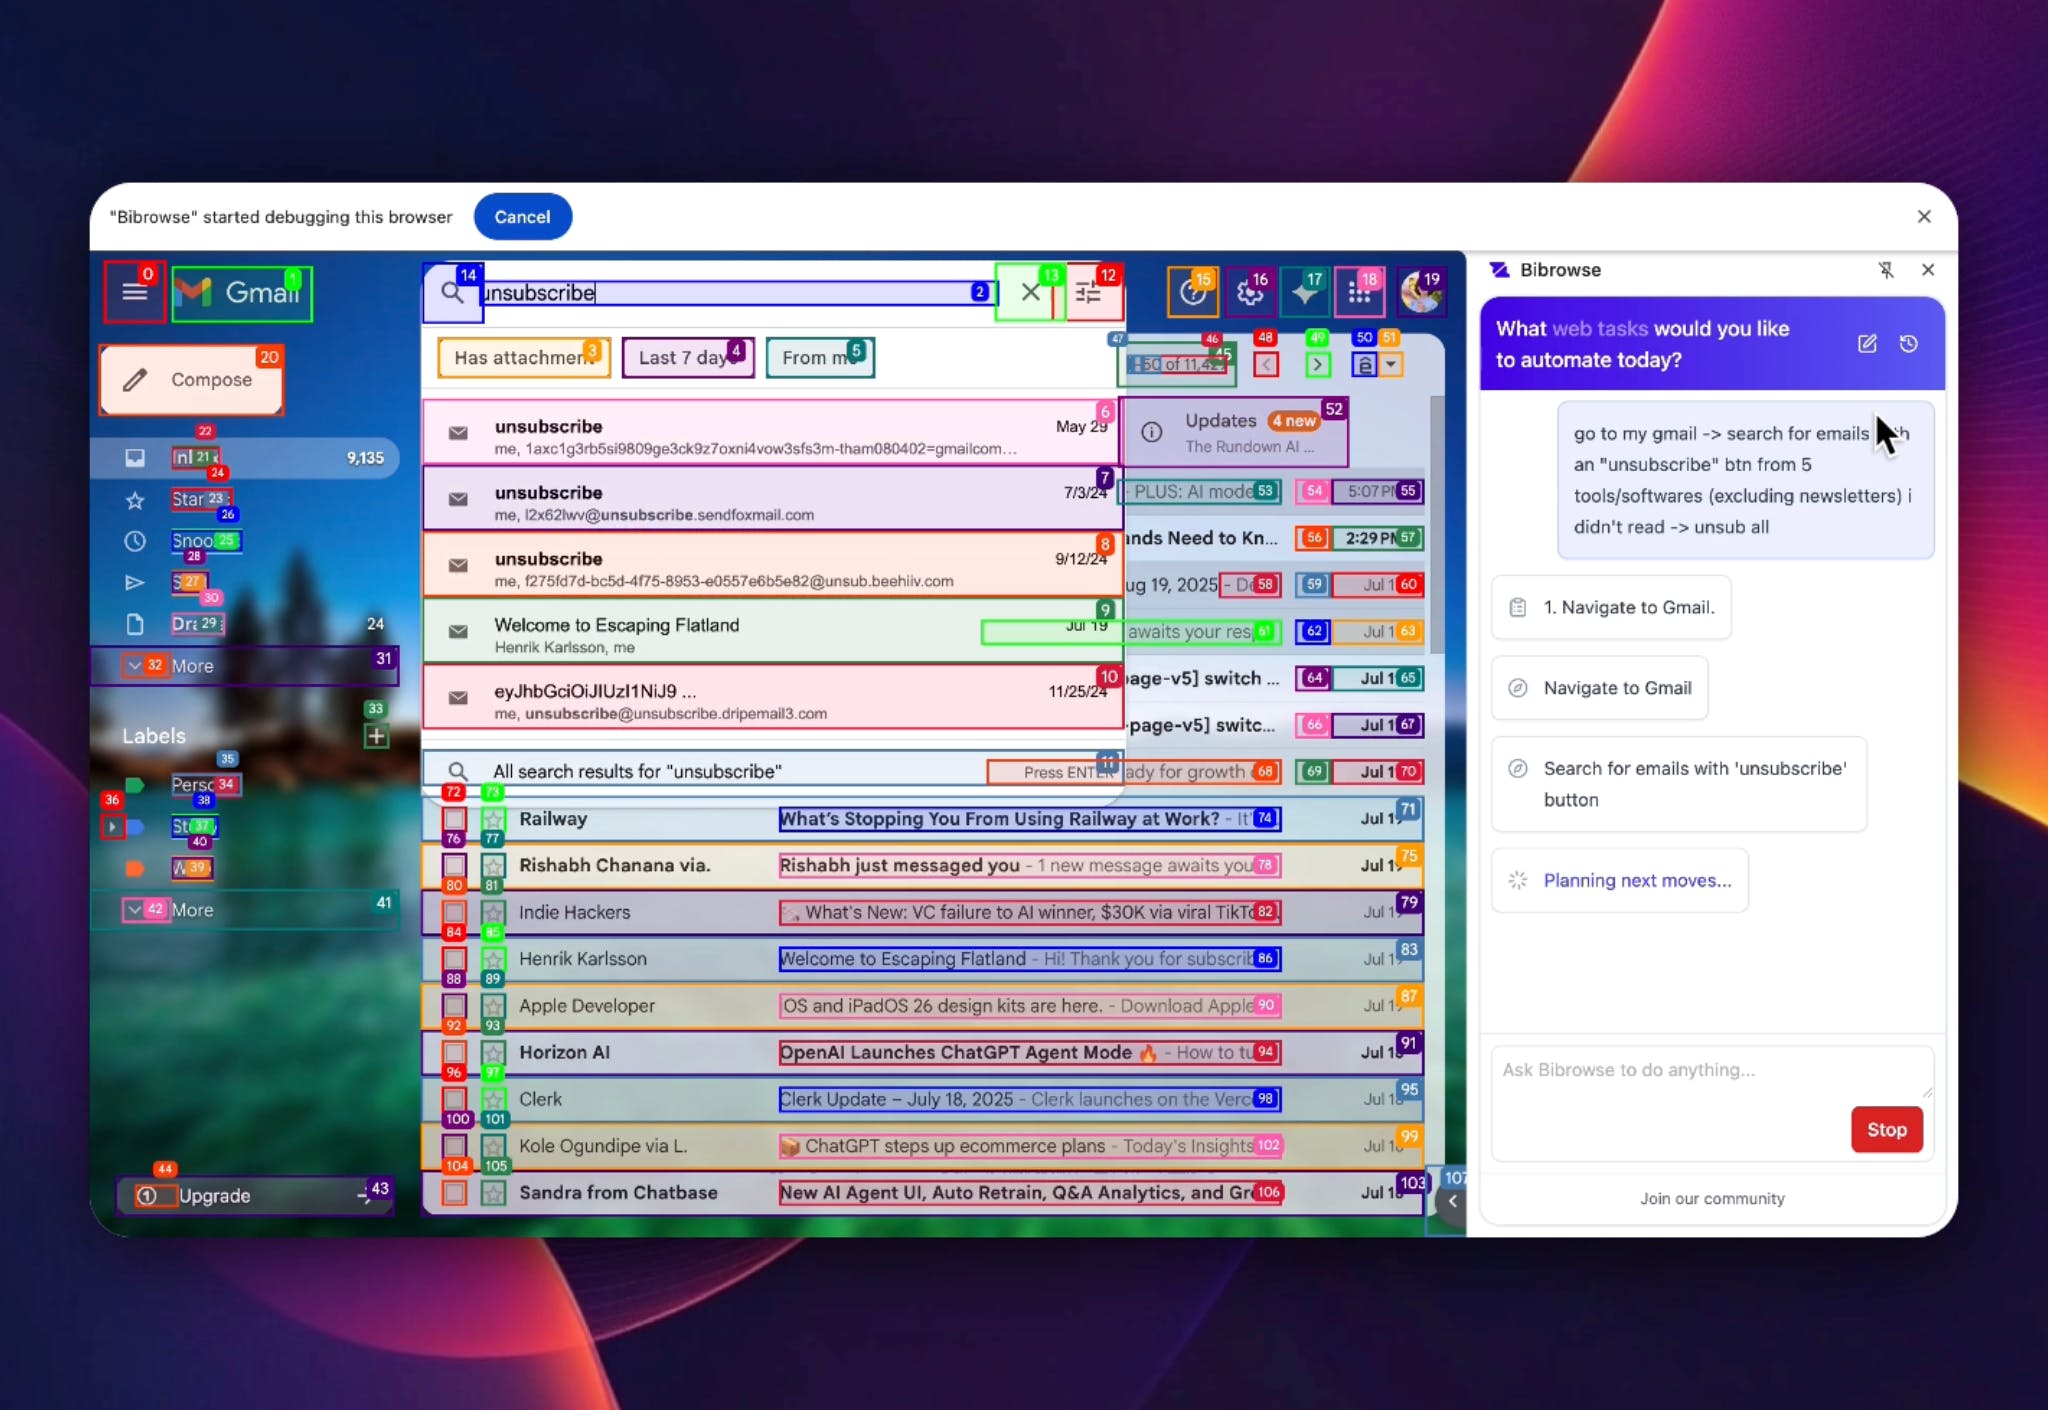Open search options filter sliders icon
The image size is (2048, 1410).
pos(1088,292)
